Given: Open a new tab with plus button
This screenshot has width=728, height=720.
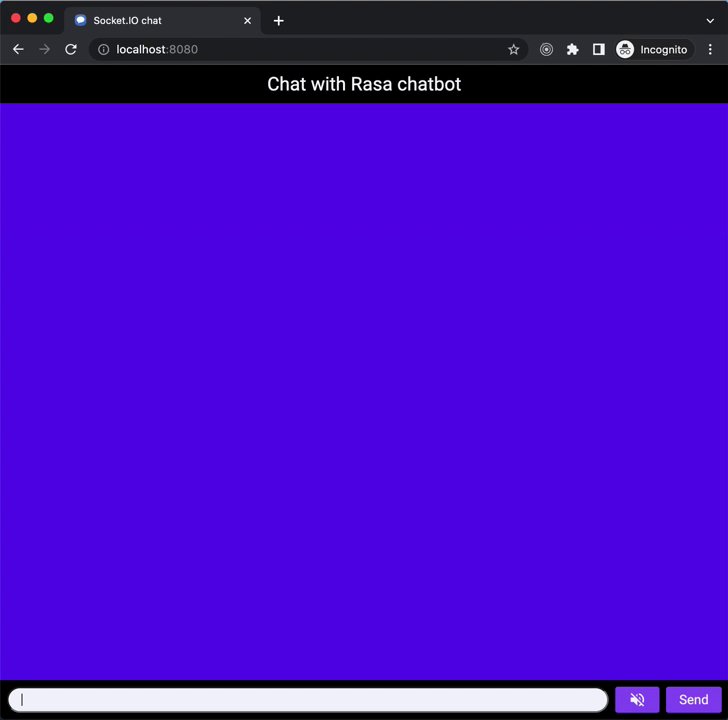Looking at the screenshot, I should 278,20.
